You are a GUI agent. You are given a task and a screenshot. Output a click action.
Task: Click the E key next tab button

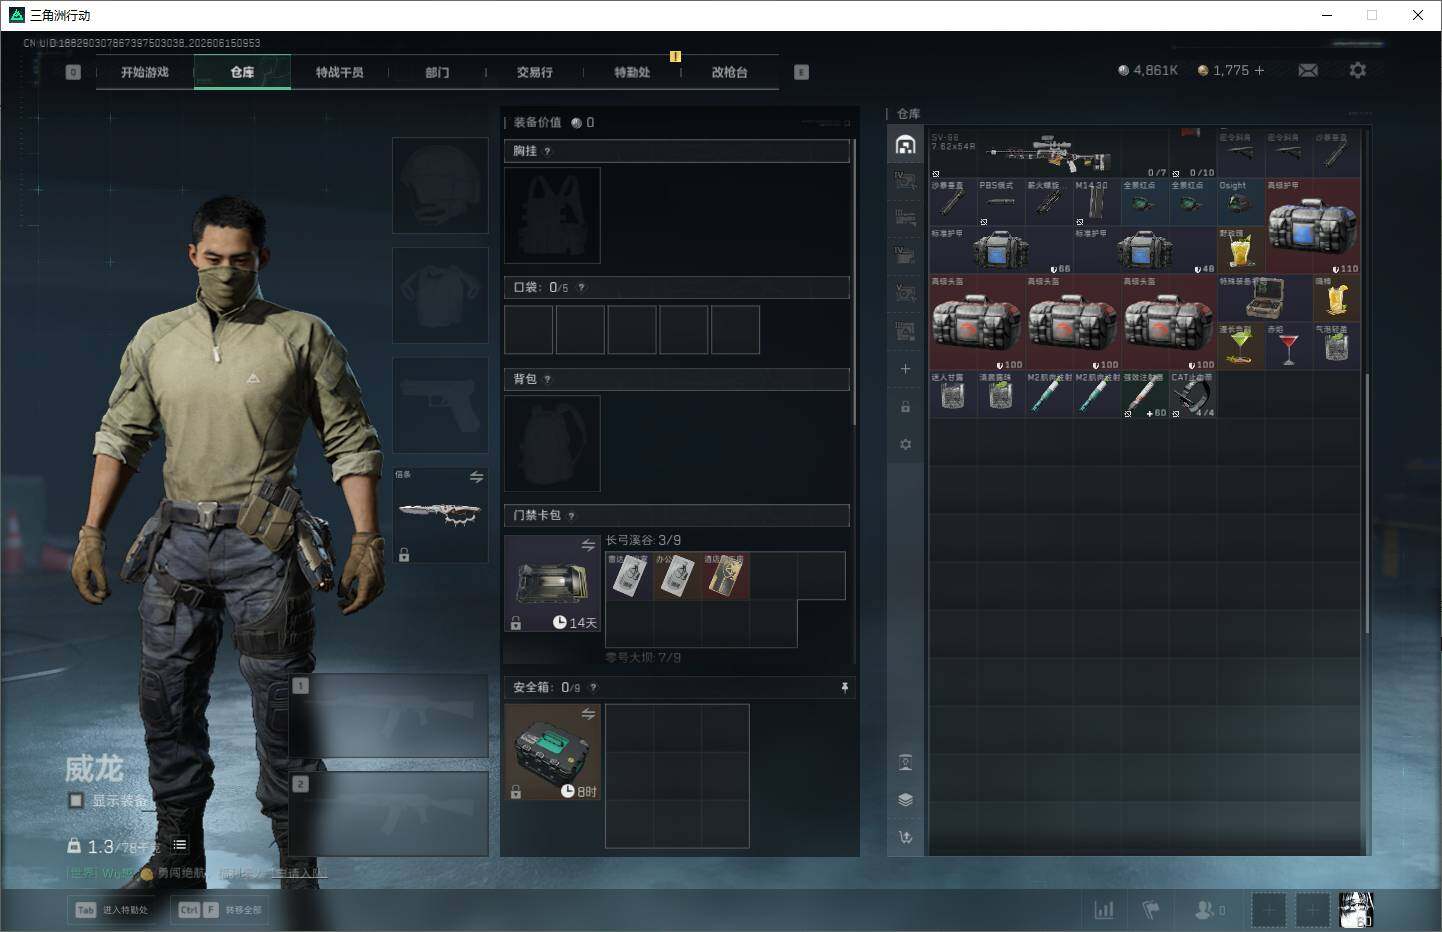(801, 72)
